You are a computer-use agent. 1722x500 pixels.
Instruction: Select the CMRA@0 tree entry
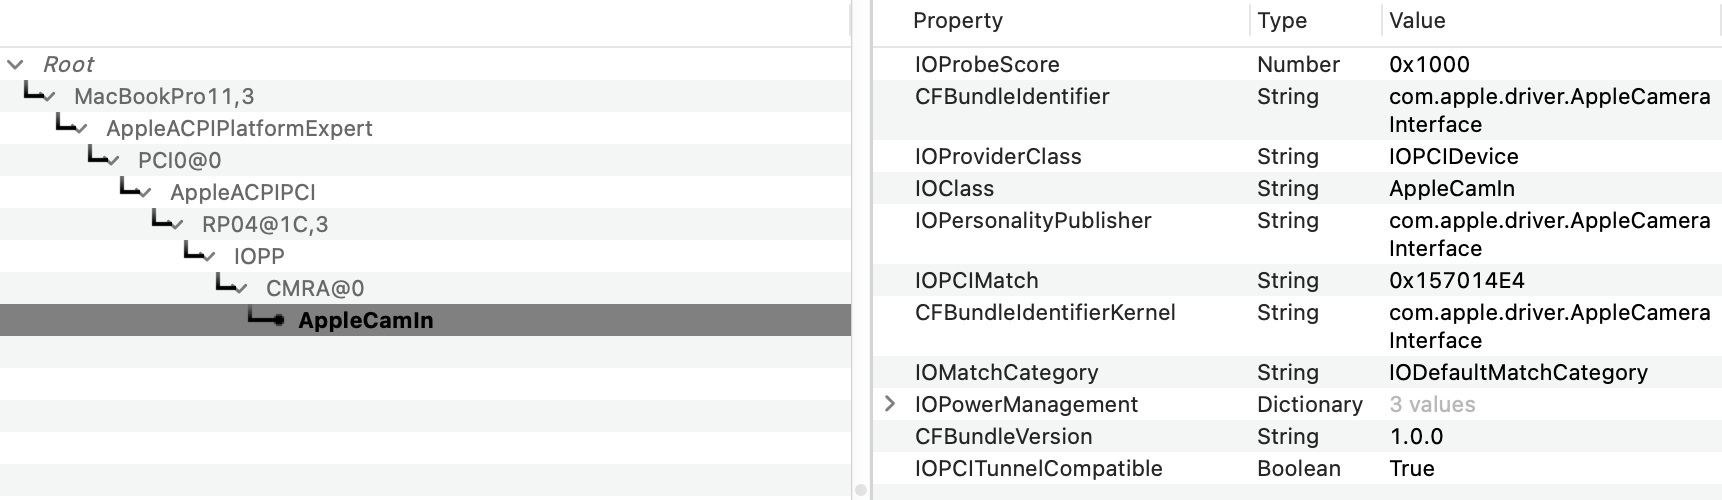pyautogui.click(x=315, y=289)
